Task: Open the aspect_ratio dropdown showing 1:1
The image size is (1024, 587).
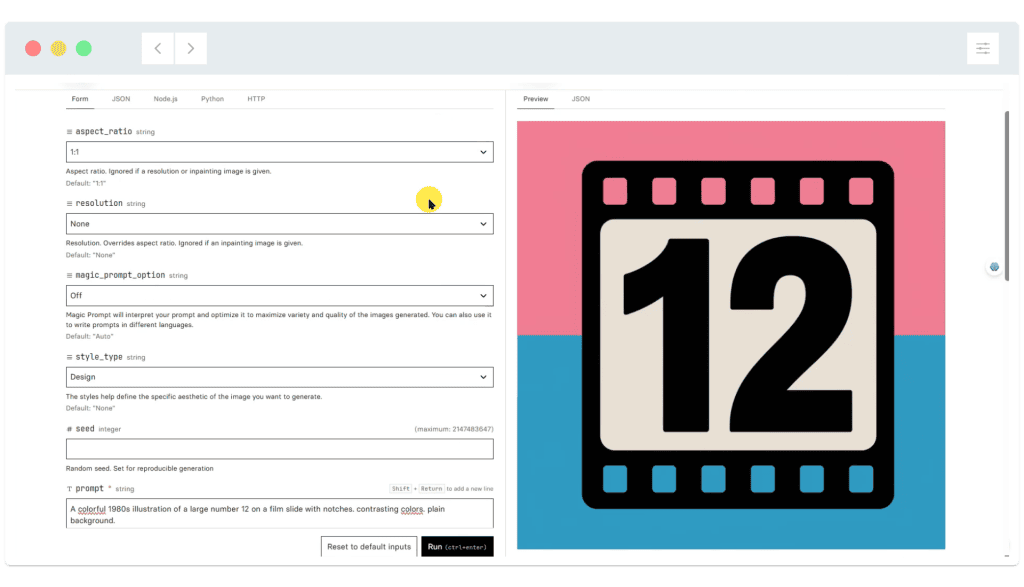Action: 280,152
